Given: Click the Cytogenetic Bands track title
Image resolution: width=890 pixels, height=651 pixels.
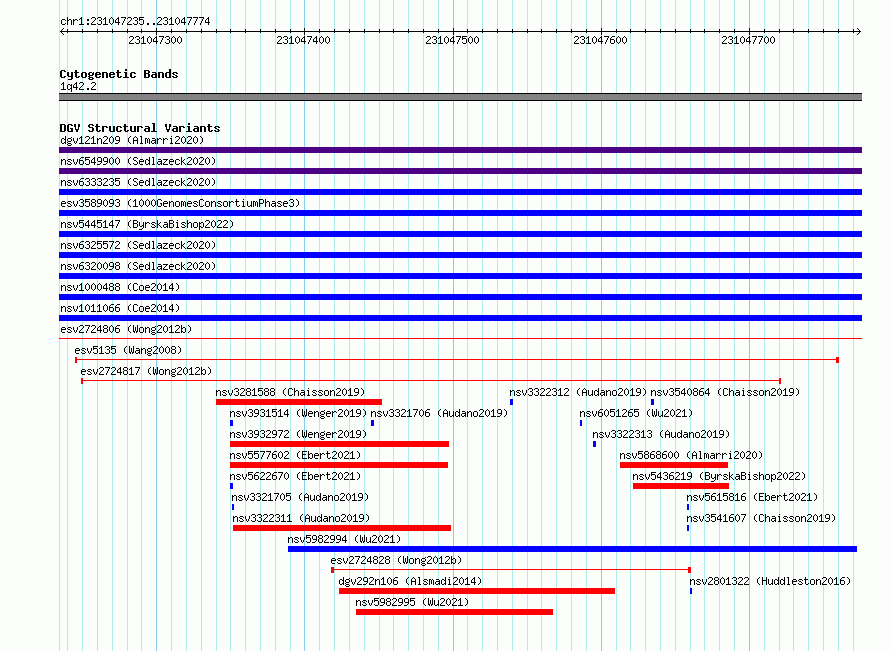Looking at the screenshot, I should (x=119, y=74).
